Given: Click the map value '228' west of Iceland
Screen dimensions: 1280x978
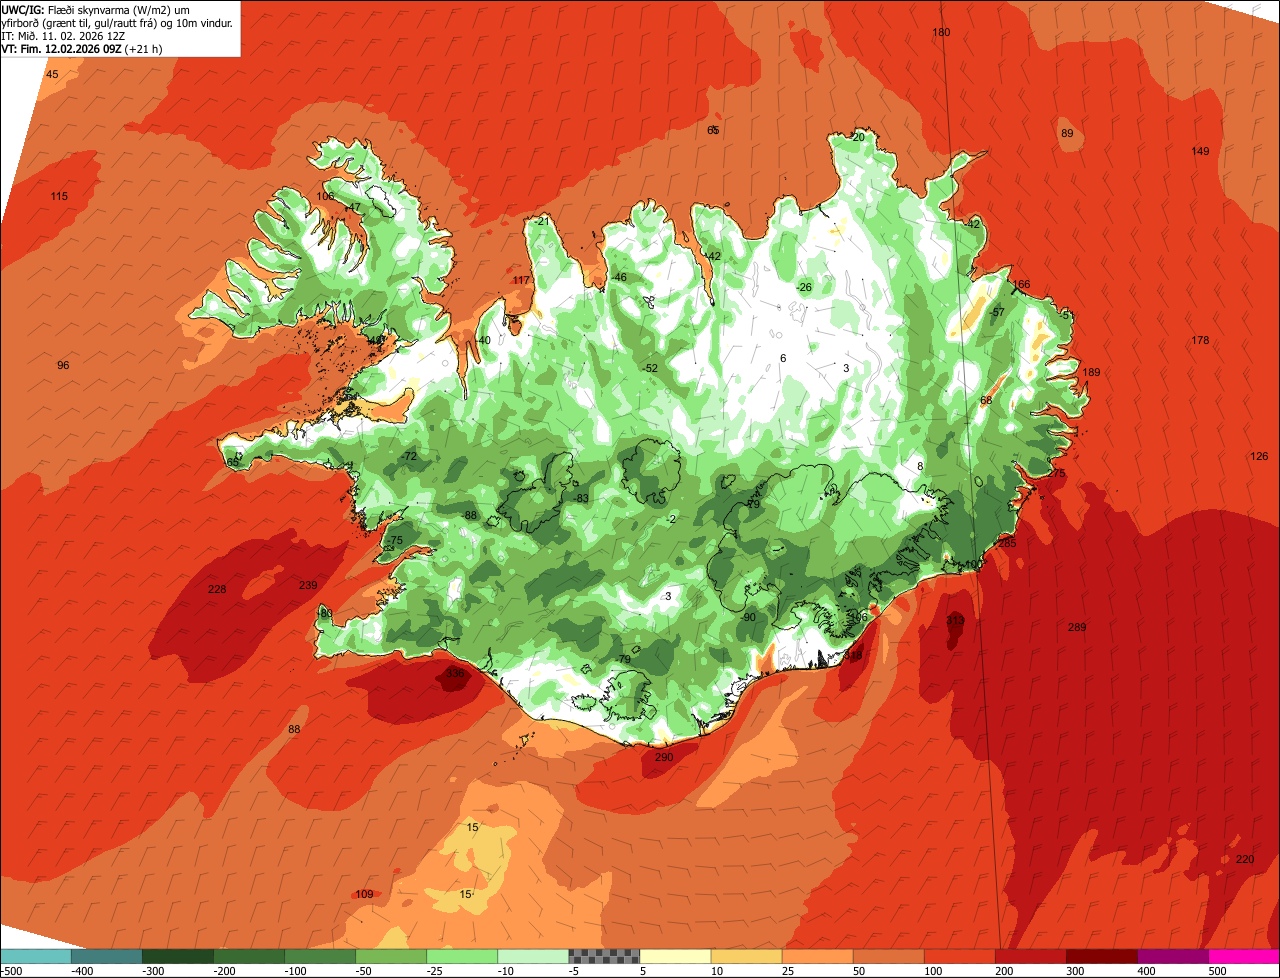Looking at the screenshot, I should click(217, 589).
